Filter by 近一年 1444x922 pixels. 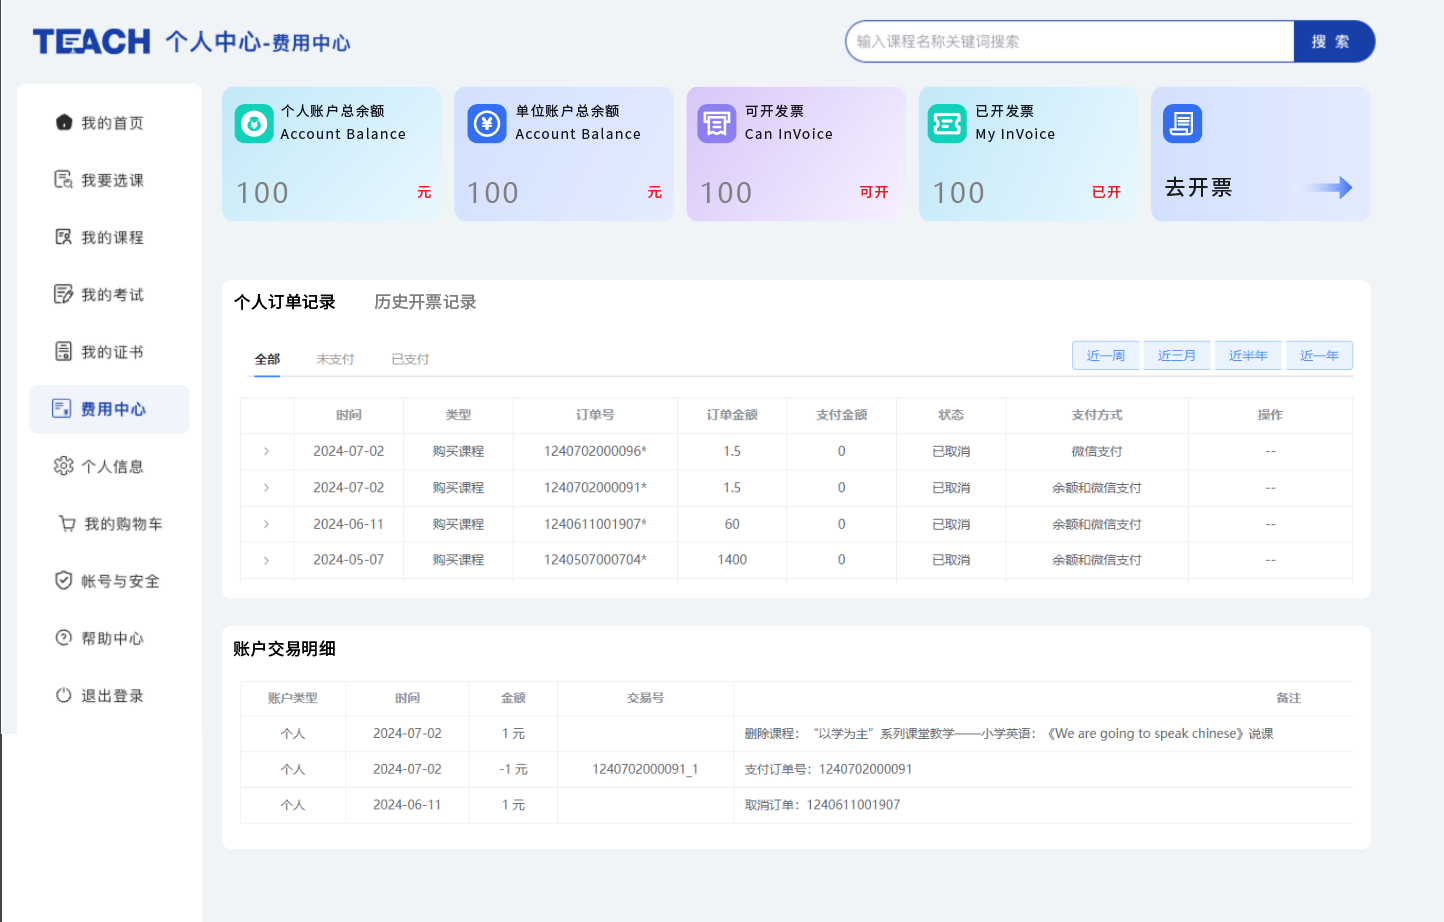1319,355
